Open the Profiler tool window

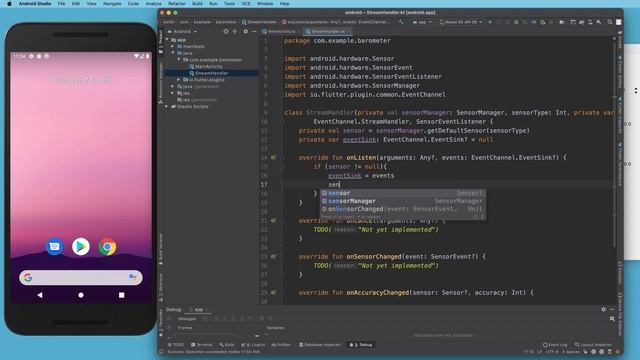coord(281,345)
